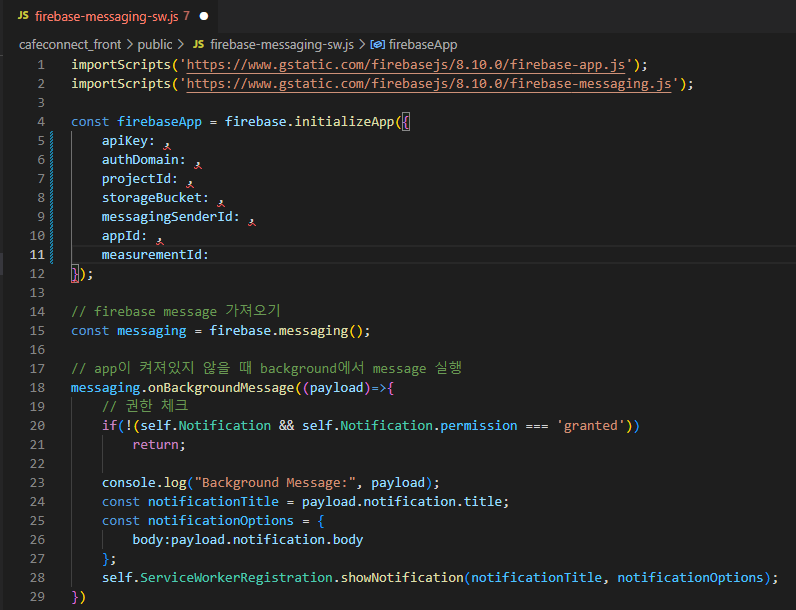Viewport: 796px width, 610px height.
Task: Click line number 4 in the gutter
Action: point(41,122)
